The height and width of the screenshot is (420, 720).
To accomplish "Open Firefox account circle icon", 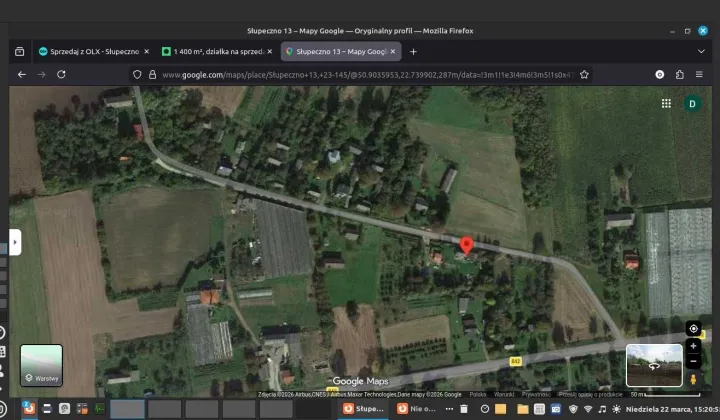I will coord(659,74).
